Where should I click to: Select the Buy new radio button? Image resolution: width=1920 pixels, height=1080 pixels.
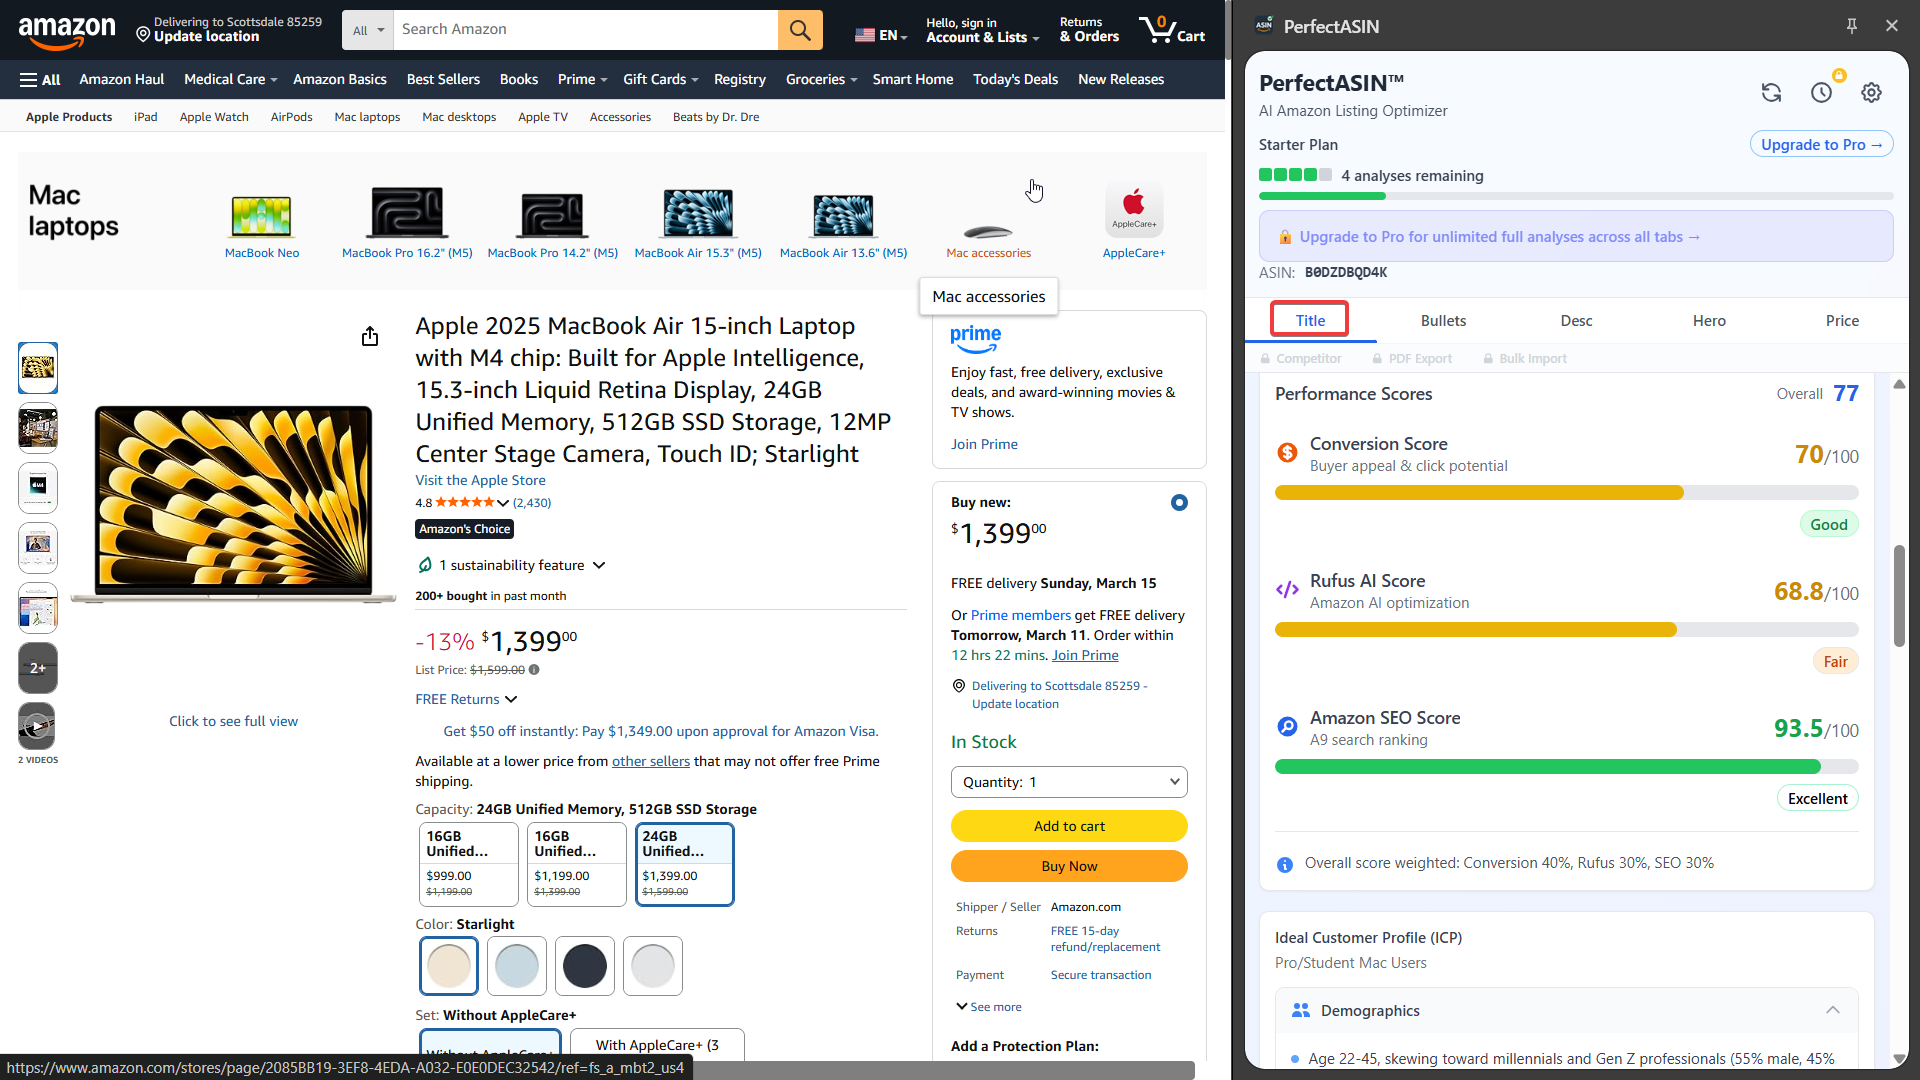click(1179, 503)
